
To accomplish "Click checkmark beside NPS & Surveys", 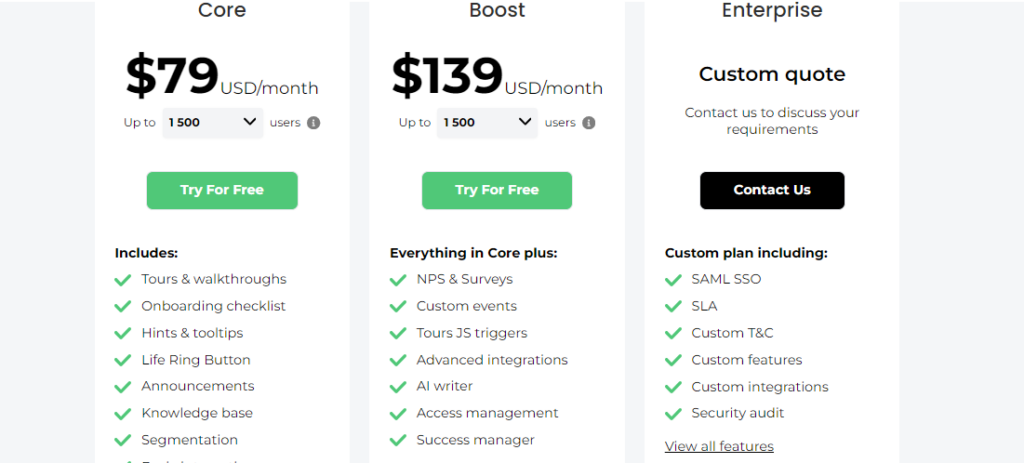I will [x=398, y=280].
